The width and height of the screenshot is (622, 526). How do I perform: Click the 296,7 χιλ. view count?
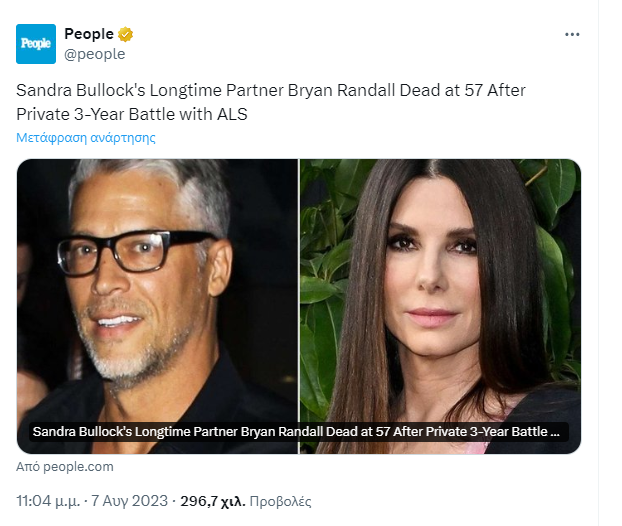pos(212,500)
